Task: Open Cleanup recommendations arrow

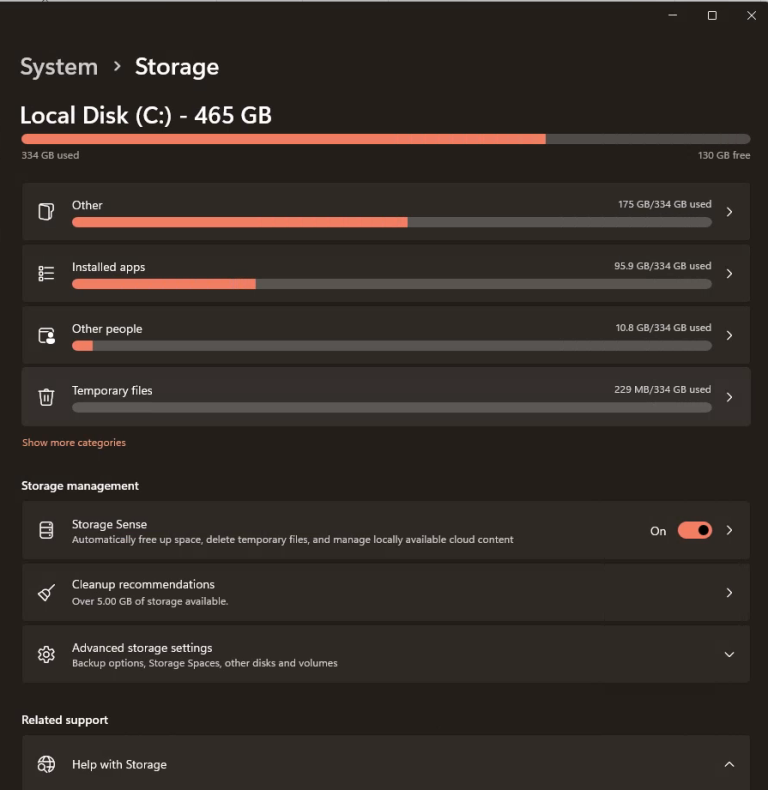Action: pos(729,592)
